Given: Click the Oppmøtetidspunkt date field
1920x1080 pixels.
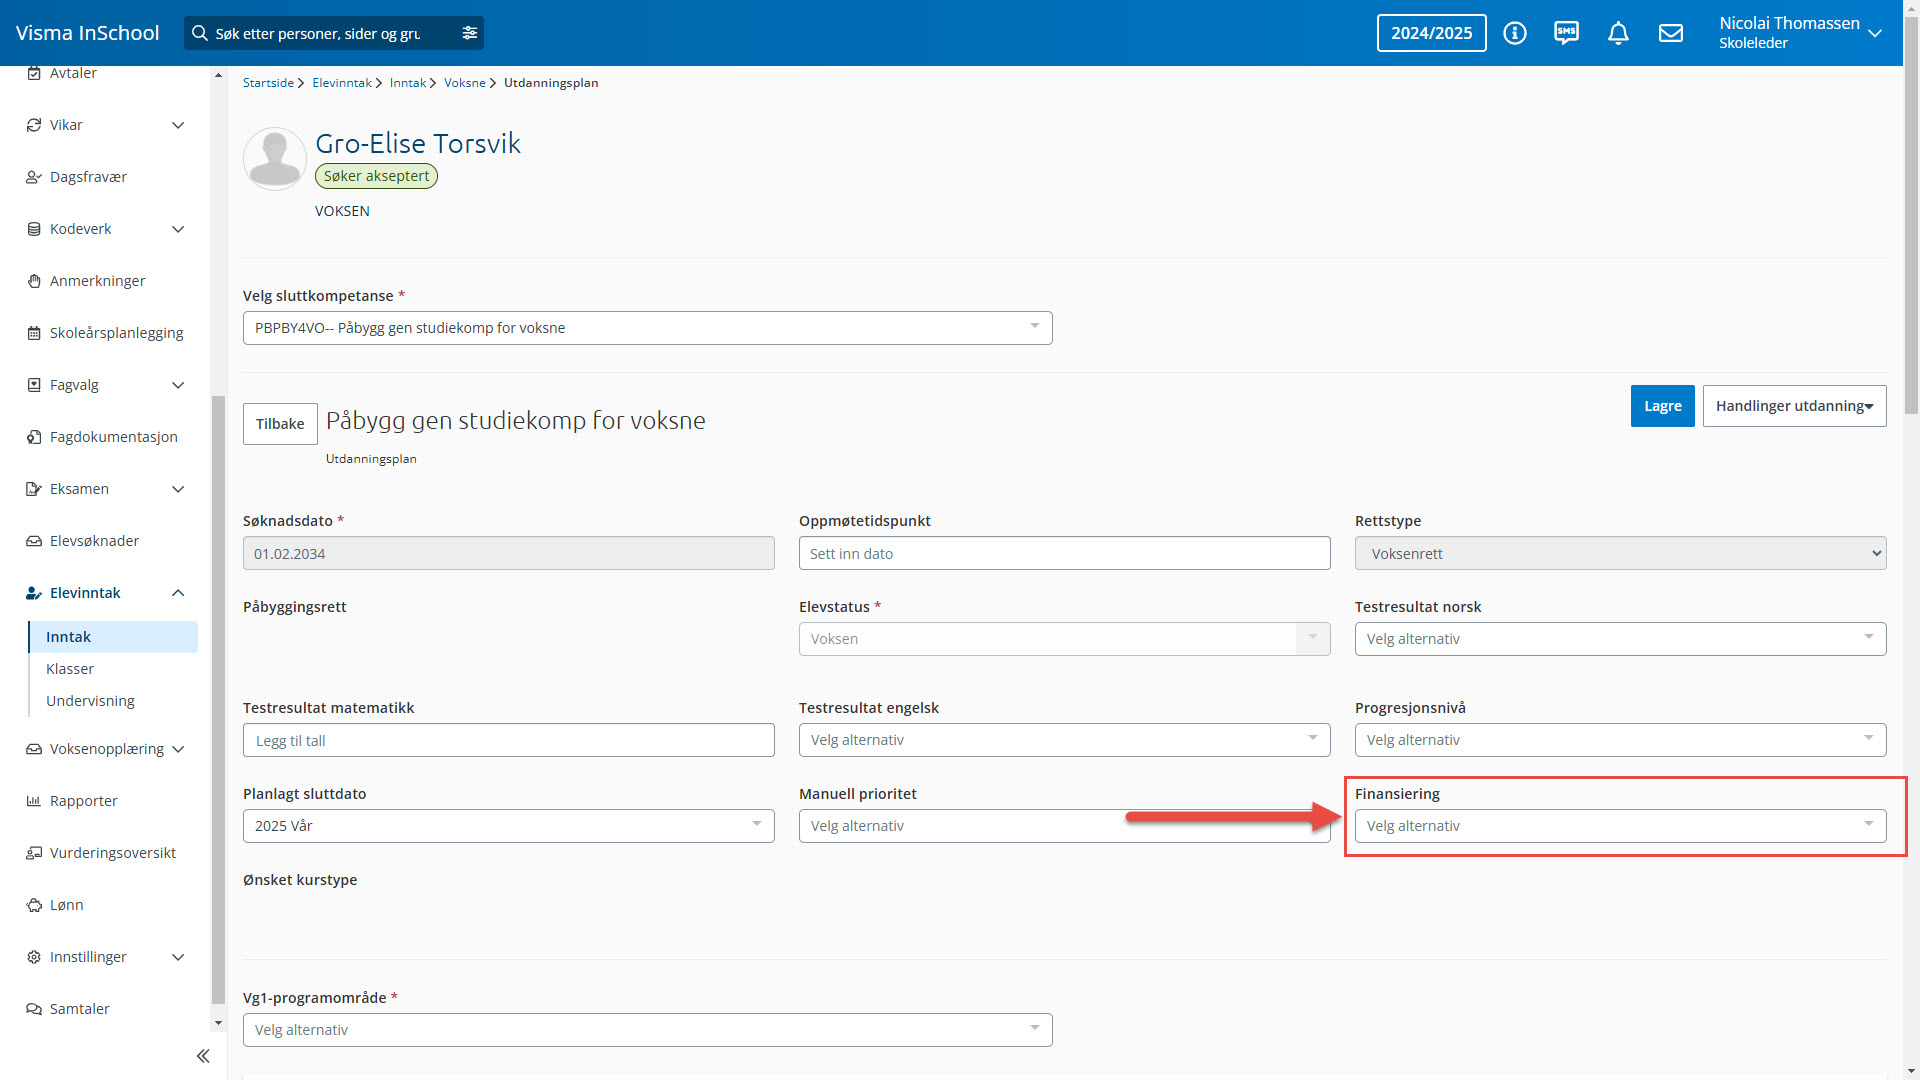Looking at the screenshot, I should (1064, 553).
